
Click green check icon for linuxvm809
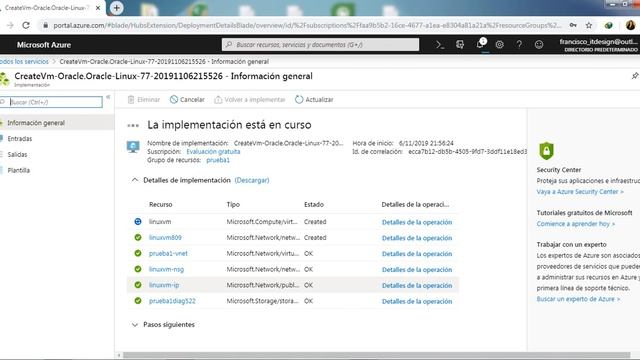(138, 238)
